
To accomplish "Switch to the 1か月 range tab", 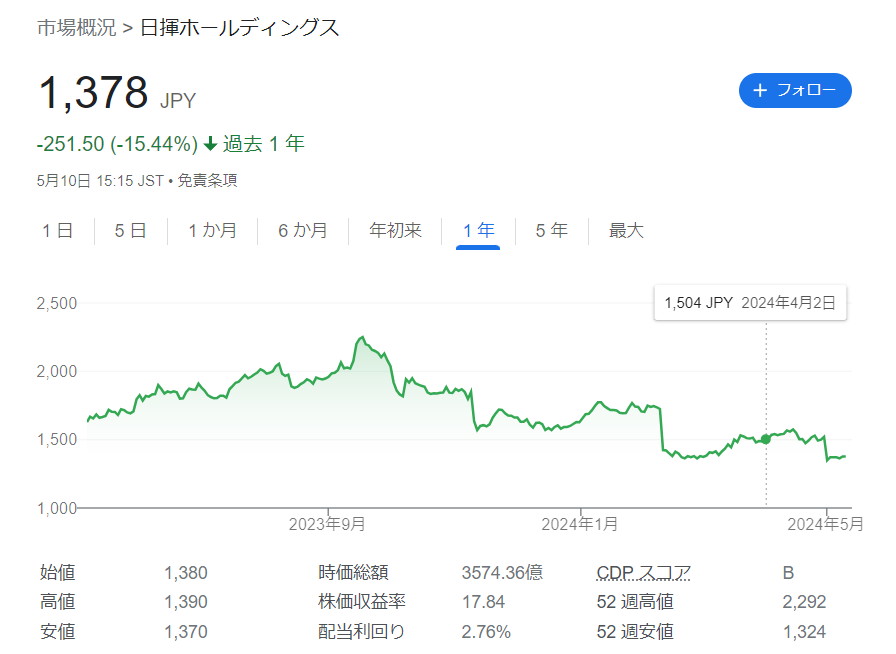I will tap(213, 230).
